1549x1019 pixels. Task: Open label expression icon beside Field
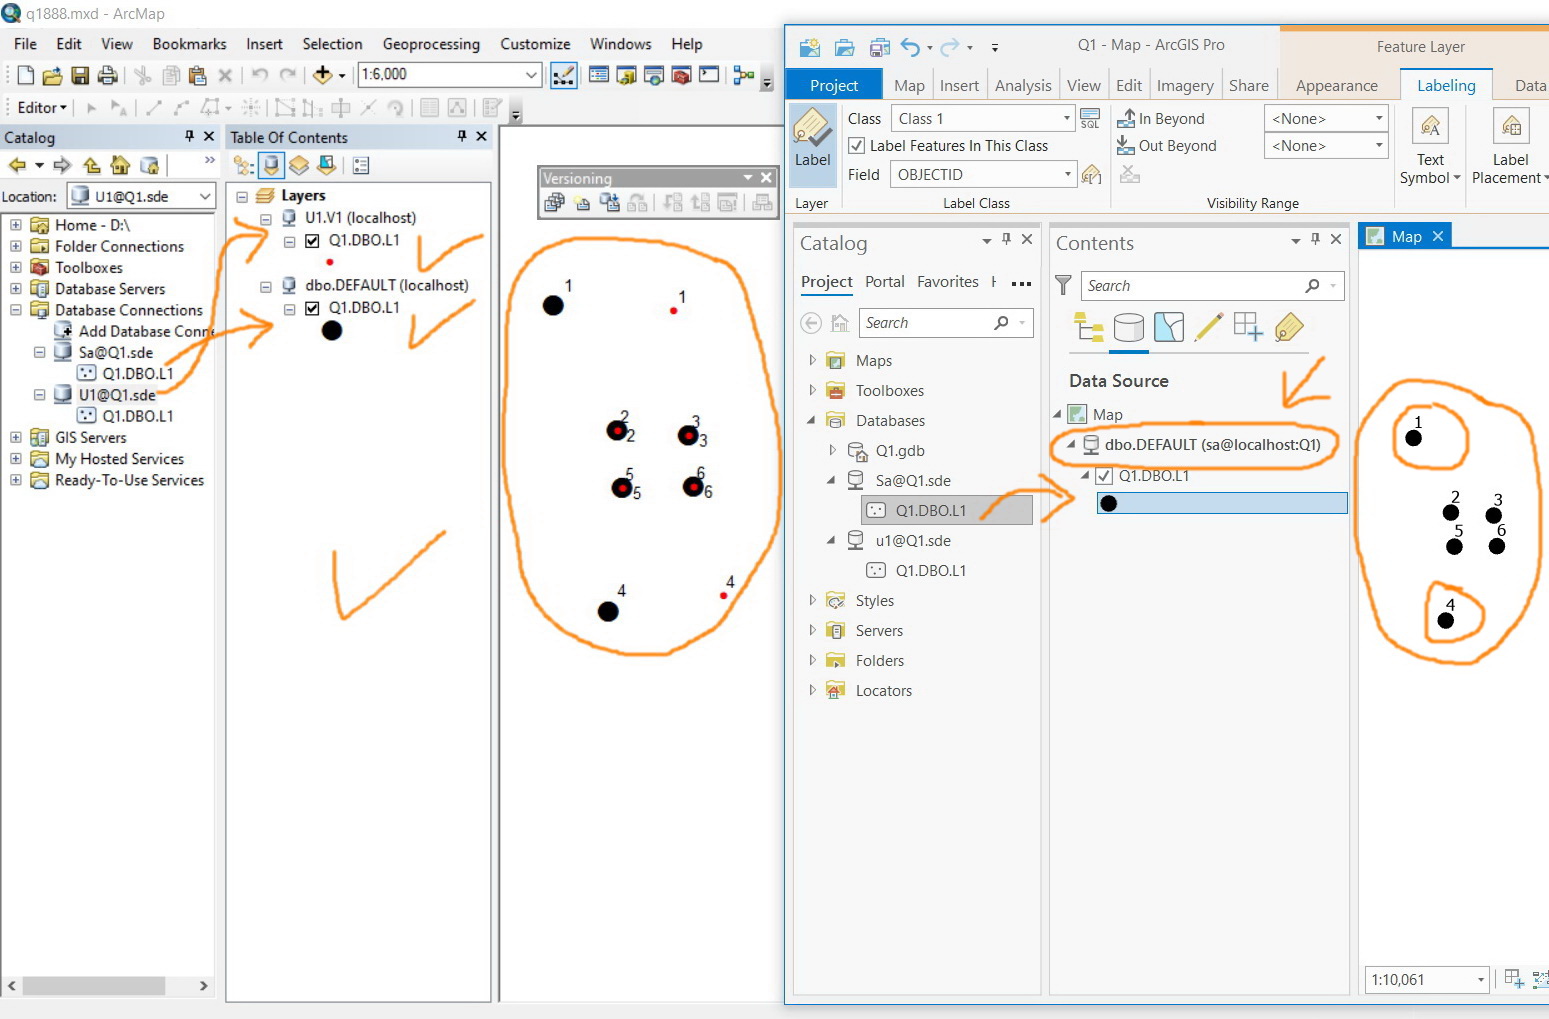1091,175
